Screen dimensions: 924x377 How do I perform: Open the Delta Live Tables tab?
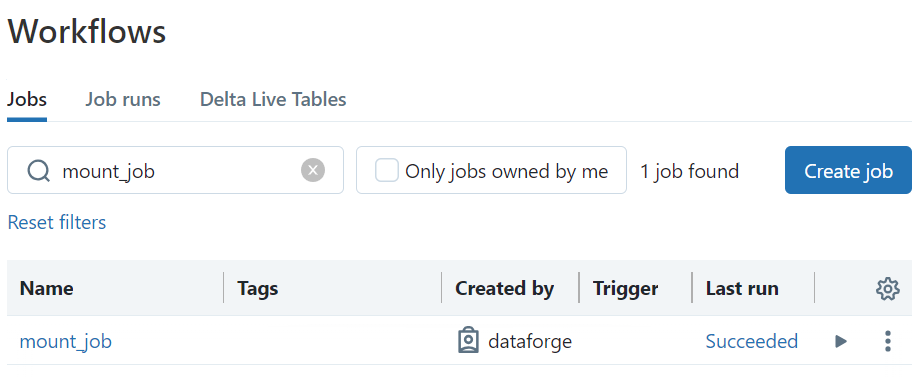tap(273, 99)
